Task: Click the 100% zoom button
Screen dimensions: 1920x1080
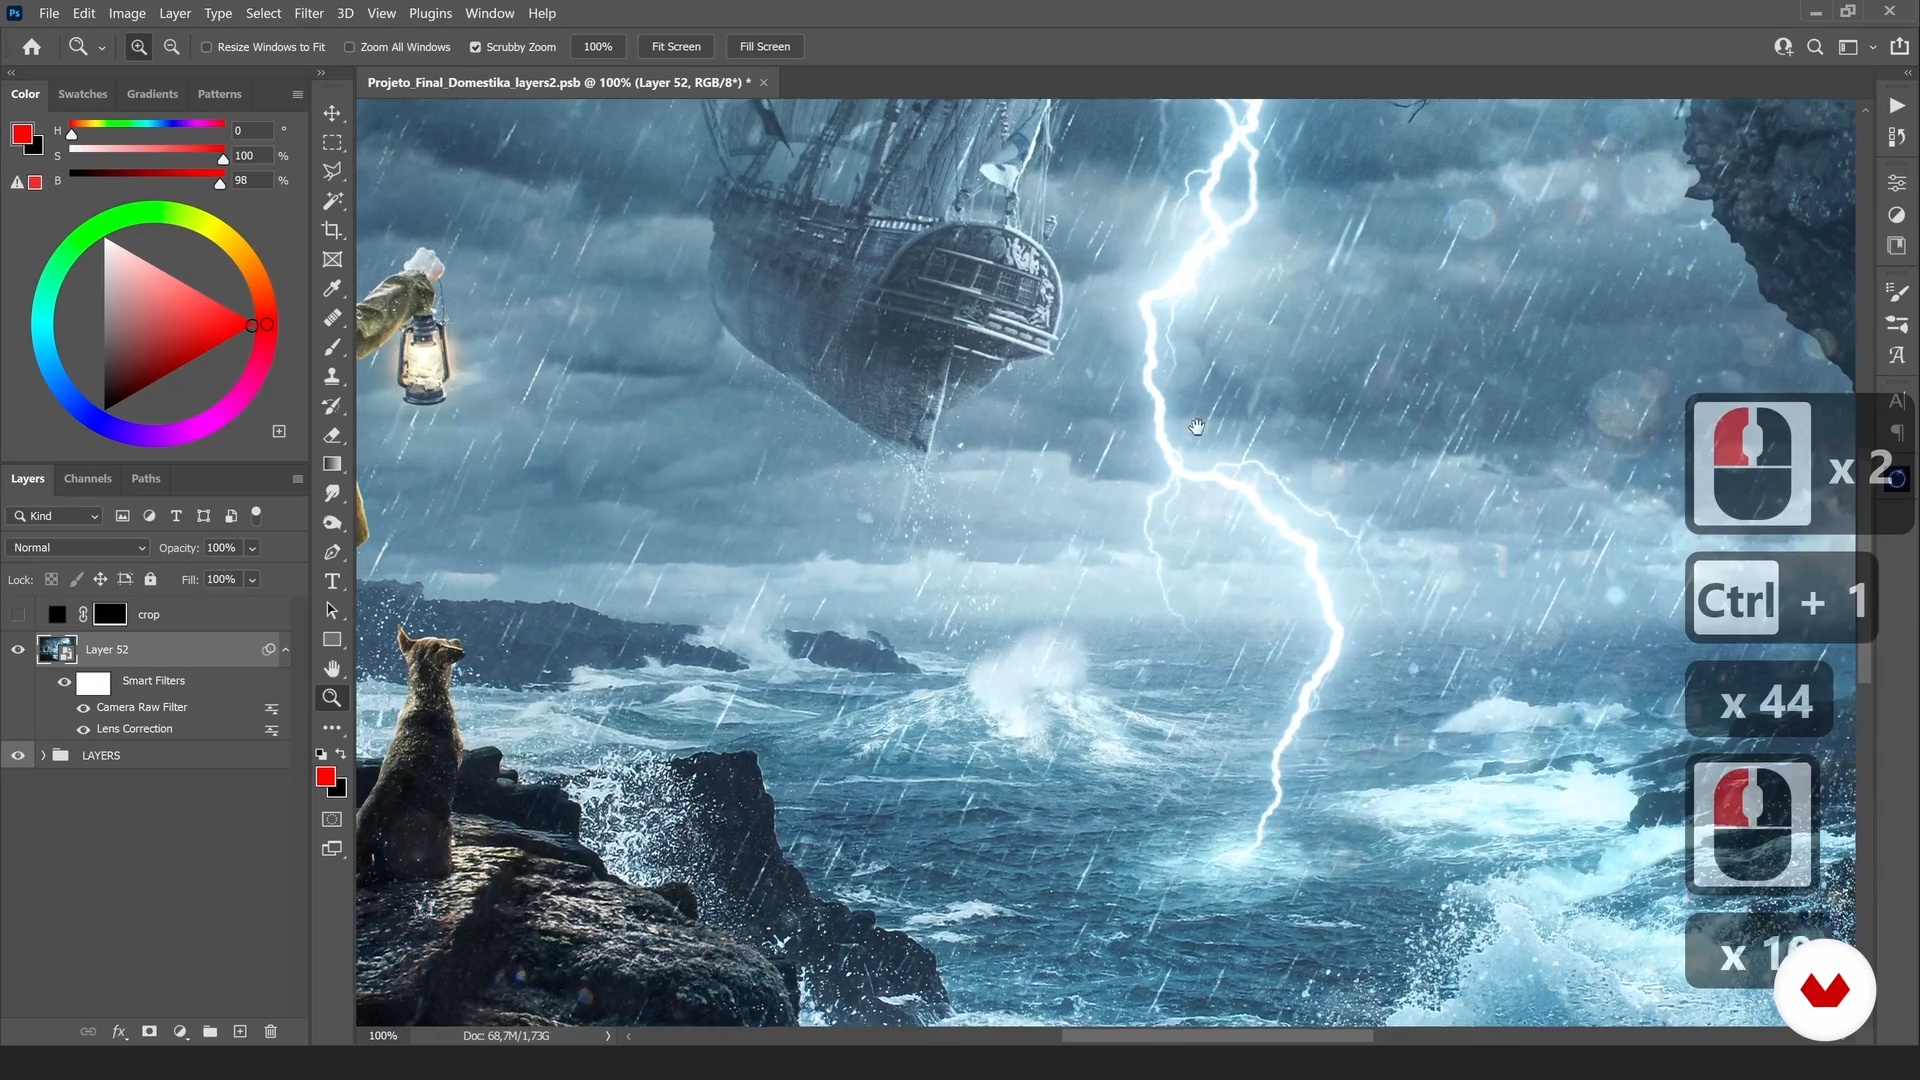Action: pyautogui.click(x=598, y=47)
